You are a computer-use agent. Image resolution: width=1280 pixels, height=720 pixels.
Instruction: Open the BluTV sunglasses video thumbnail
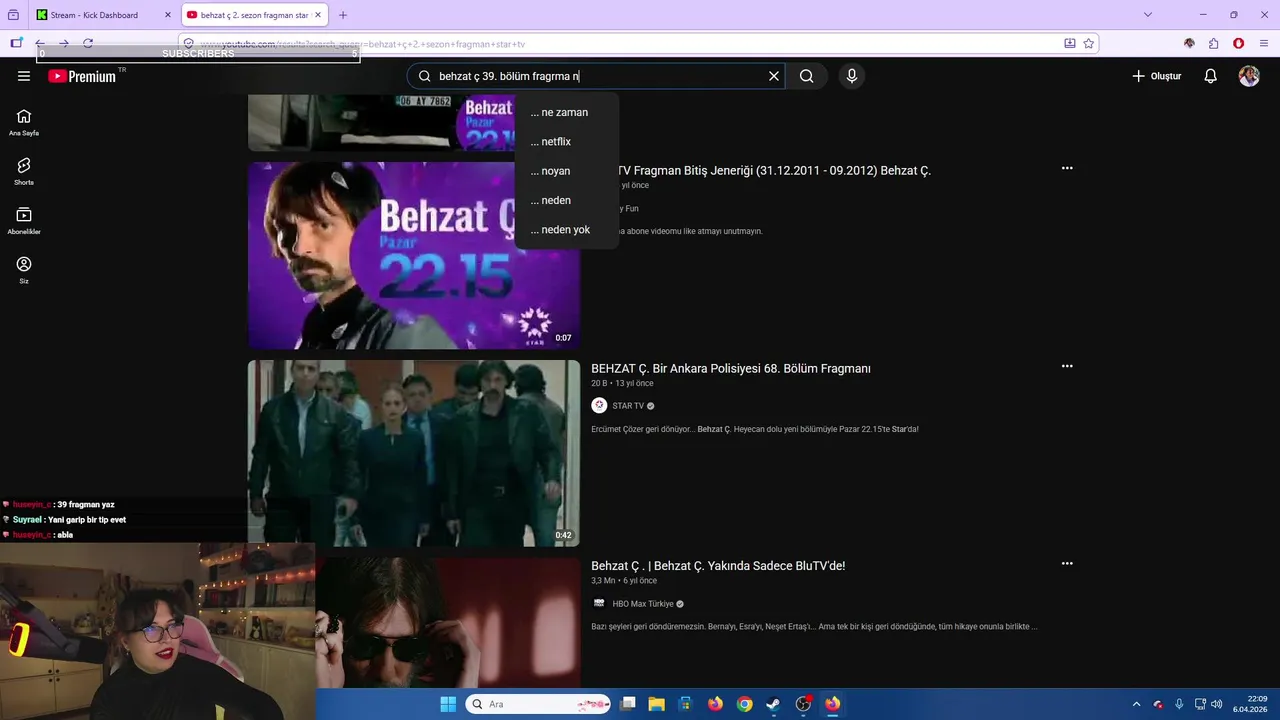point(448,623)
